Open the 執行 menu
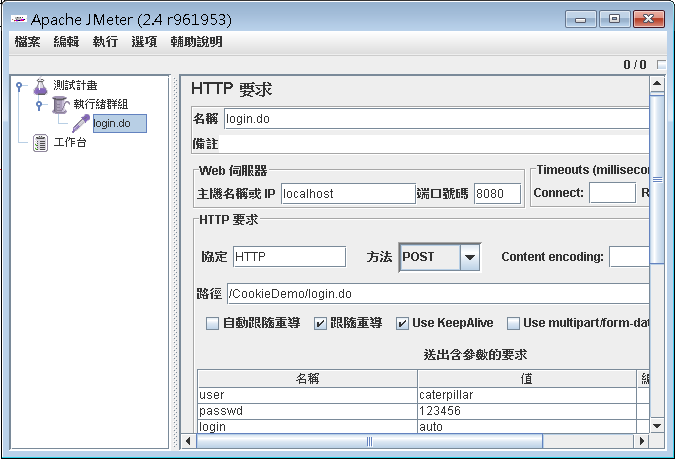The height and width of the screenshot is (460, 675). click(105, 42)
